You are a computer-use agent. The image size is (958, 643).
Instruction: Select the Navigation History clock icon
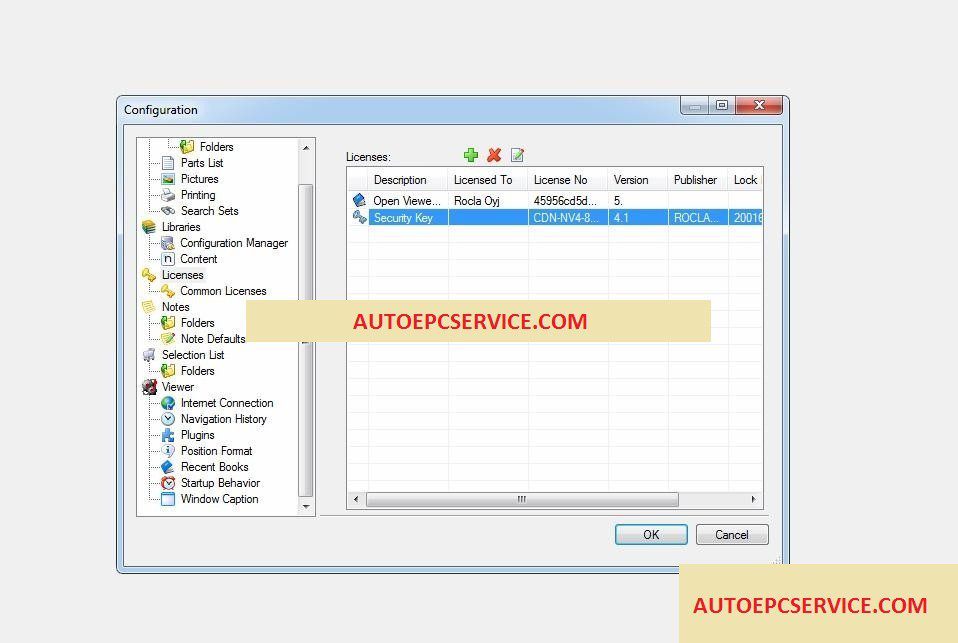[168, 419]
